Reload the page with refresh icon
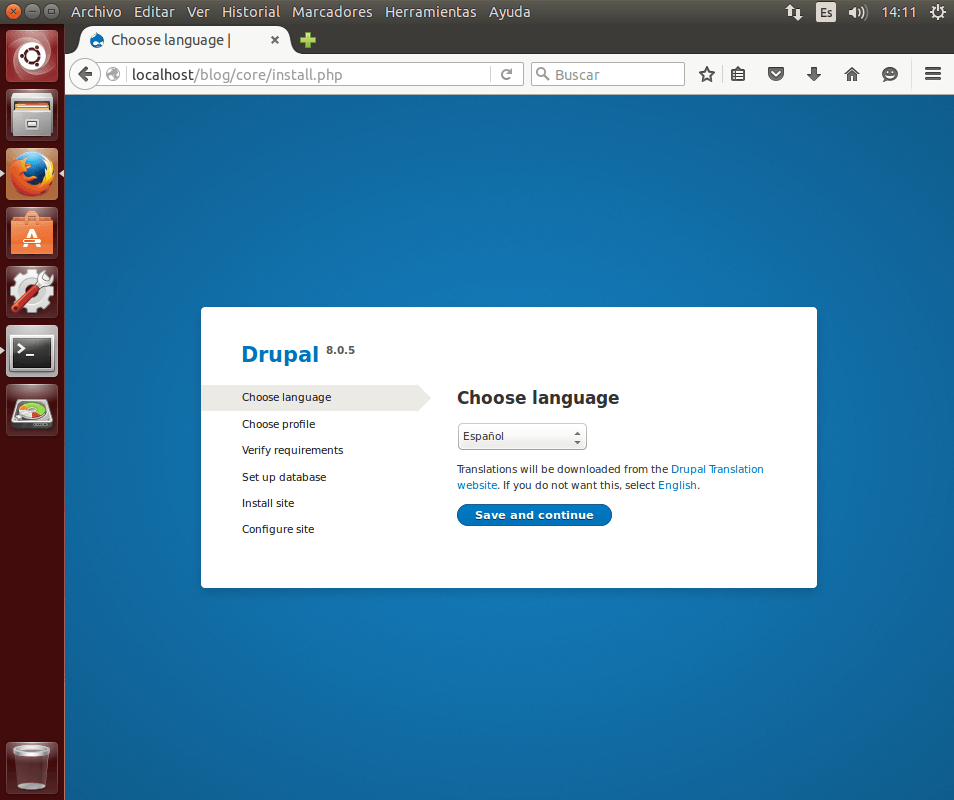Viewport: 954px width, 800px height. click(506, 74)
